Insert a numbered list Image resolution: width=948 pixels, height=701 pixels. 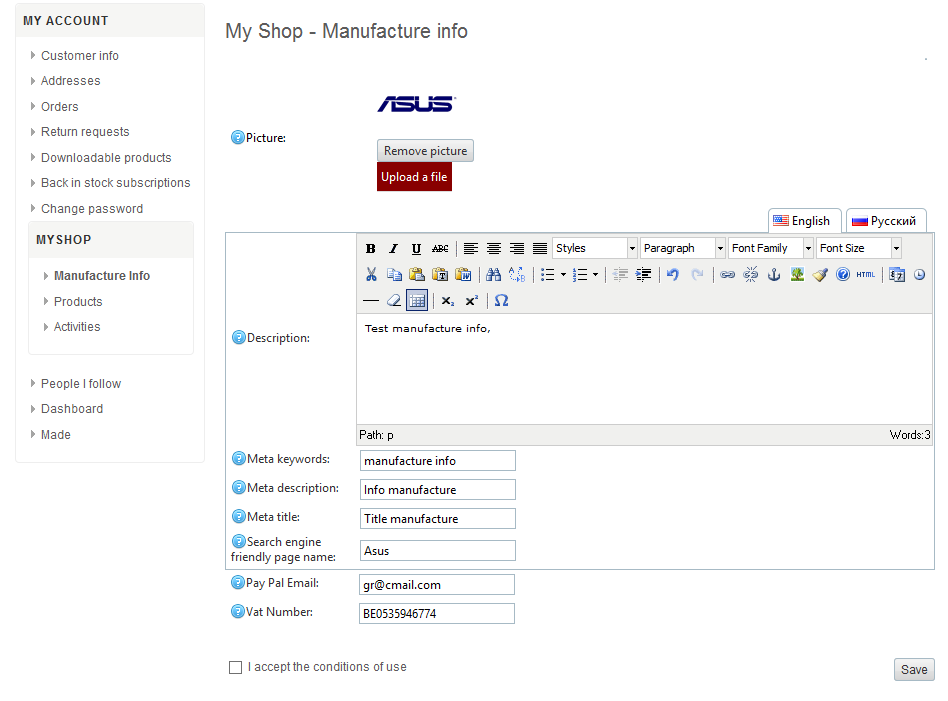pyautogui.click(x=580, y=275)
